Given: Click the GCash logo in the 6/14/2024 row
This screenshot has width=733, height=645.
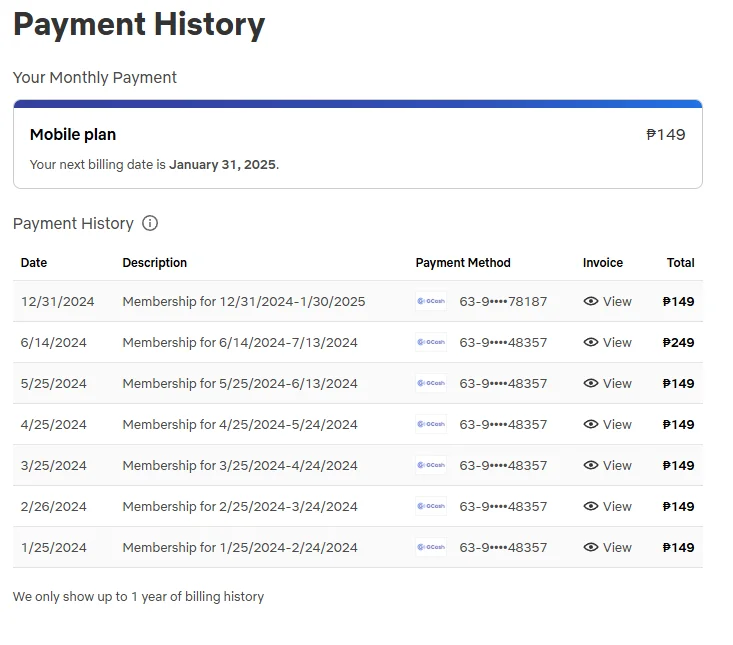Looking at the screenshot, I should tap(431, 343).
